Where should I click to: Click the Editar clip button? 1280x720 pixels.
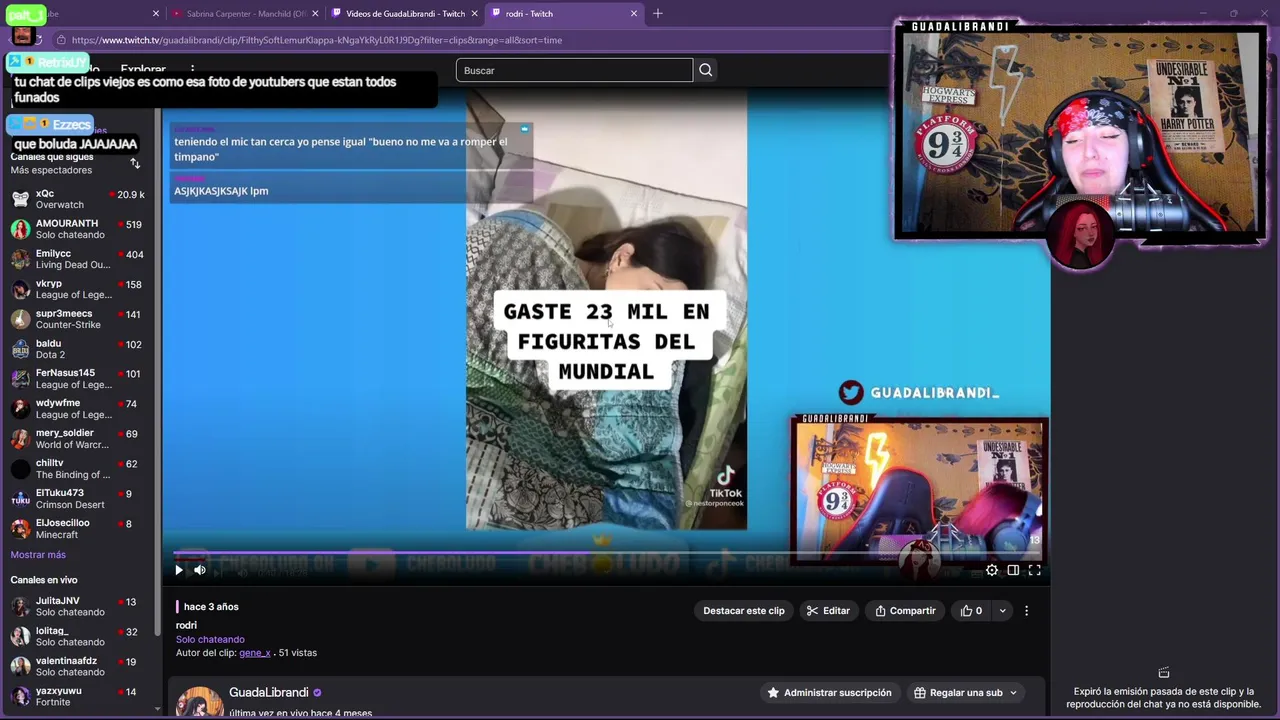click(828, 611)
